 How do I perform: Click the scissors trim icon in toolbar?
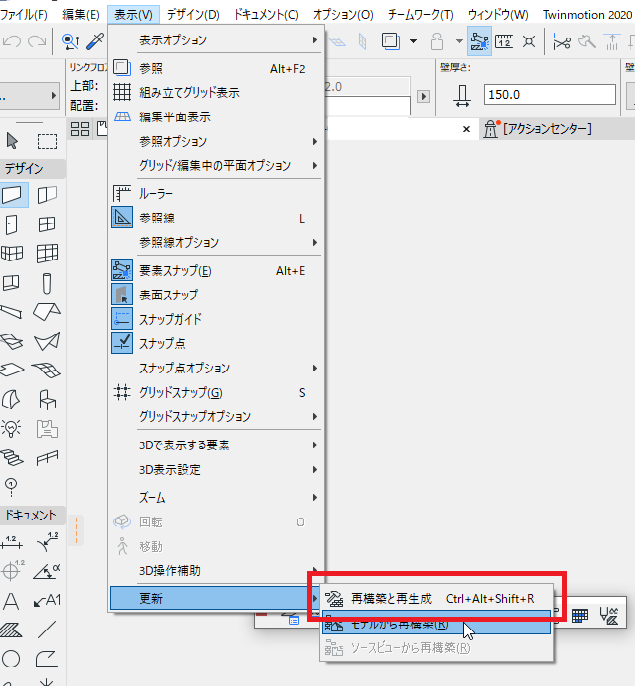[561, 42]
